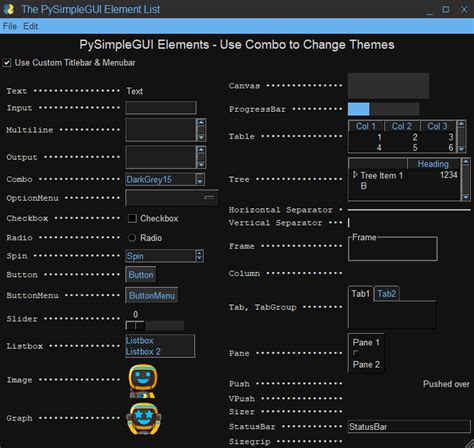Click Output scrollbar up arrow

click(x=201, y=150)
